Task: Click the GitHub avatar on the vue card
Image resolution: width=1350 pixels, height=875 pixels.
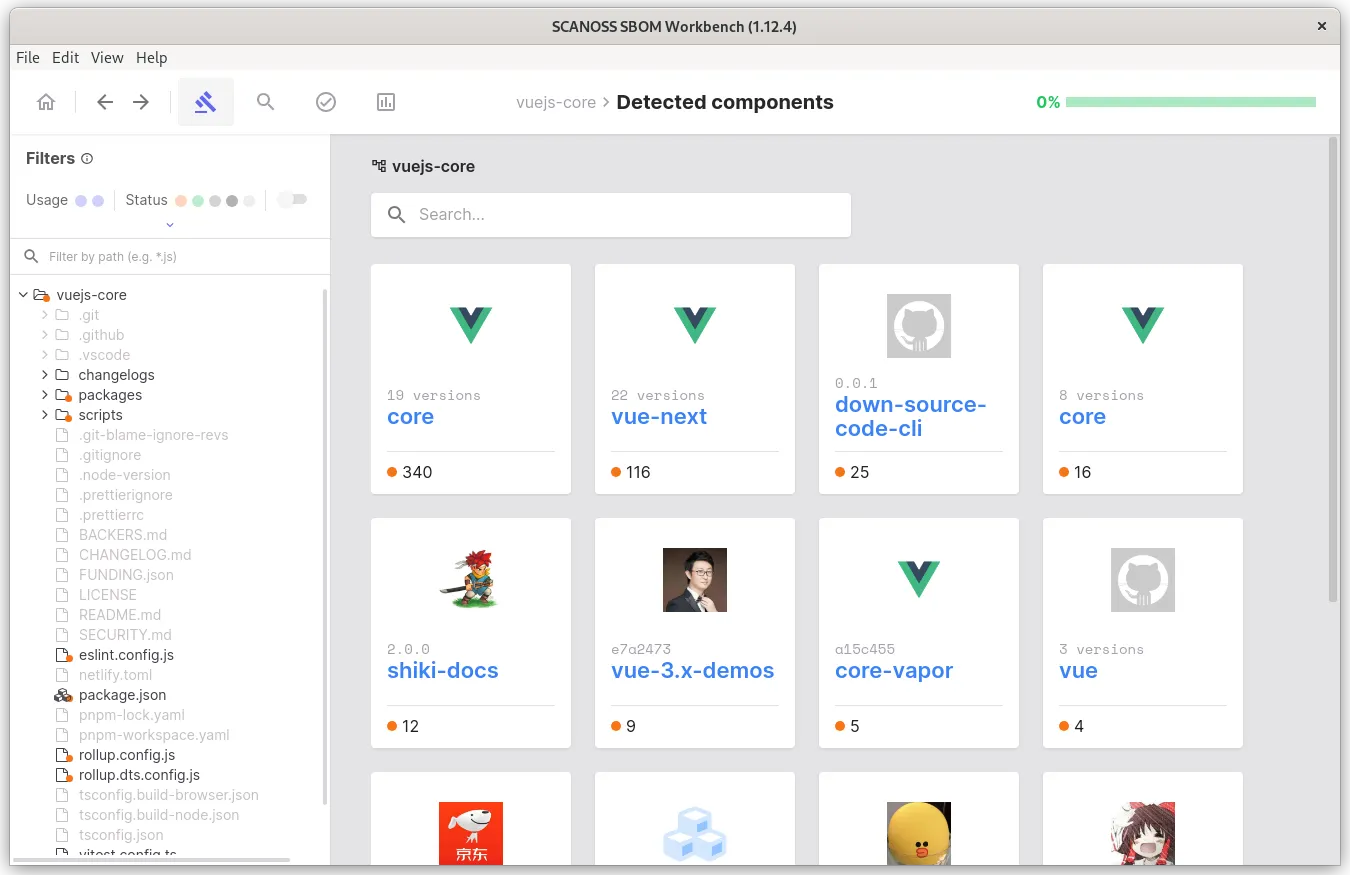Action: click(1143, 580)
